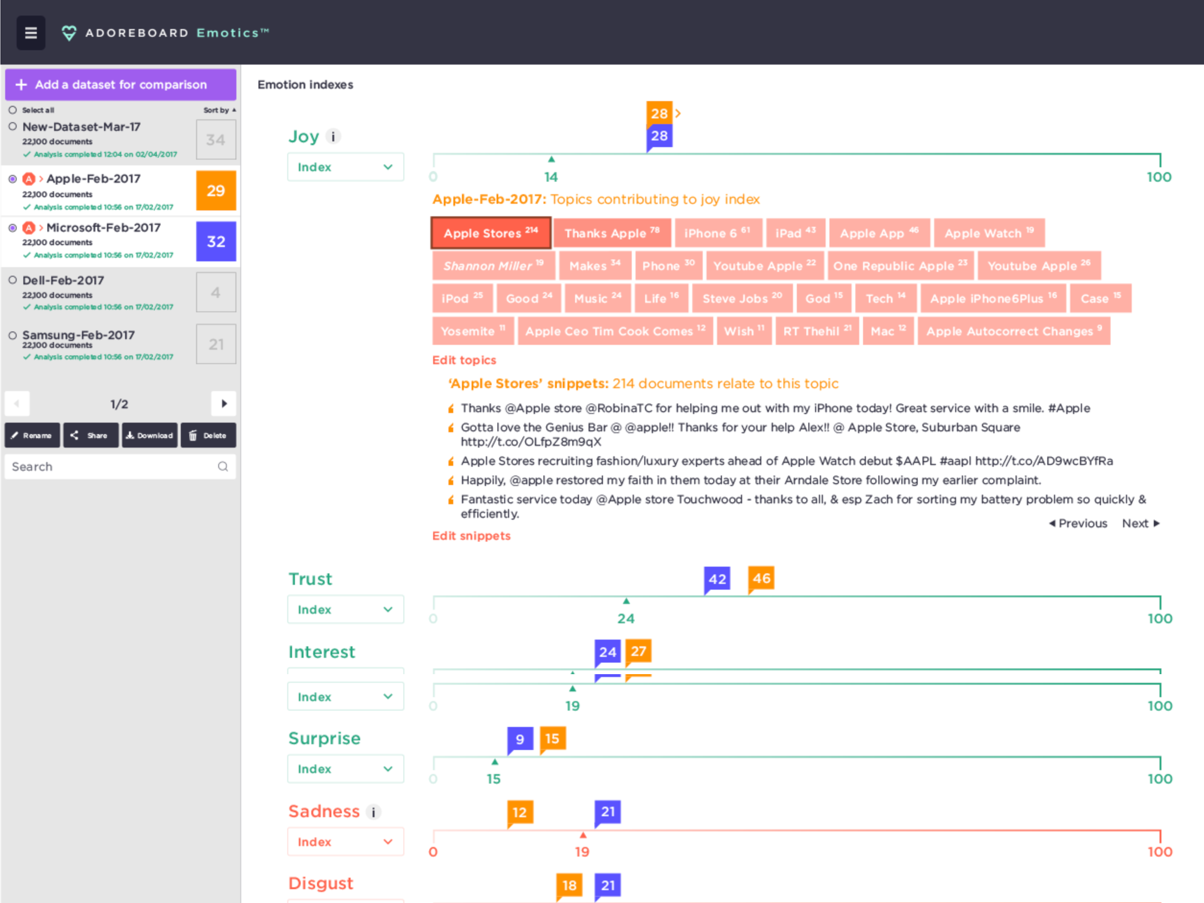Click the orange 28 Joy marker flag
This screenshot has height=903, width=1204.
click(659, 113)
